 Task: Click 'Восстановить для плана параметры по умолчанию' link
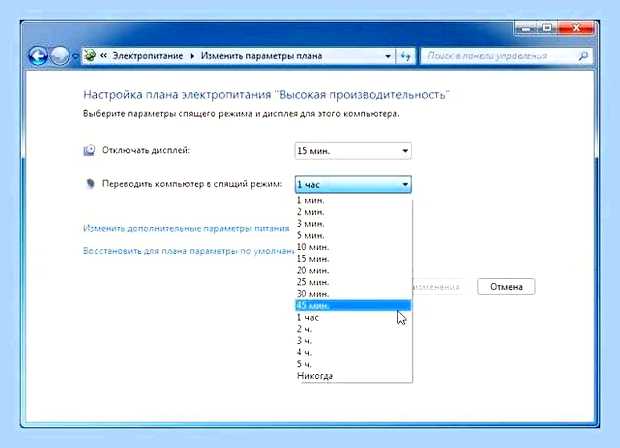(189, 251)
